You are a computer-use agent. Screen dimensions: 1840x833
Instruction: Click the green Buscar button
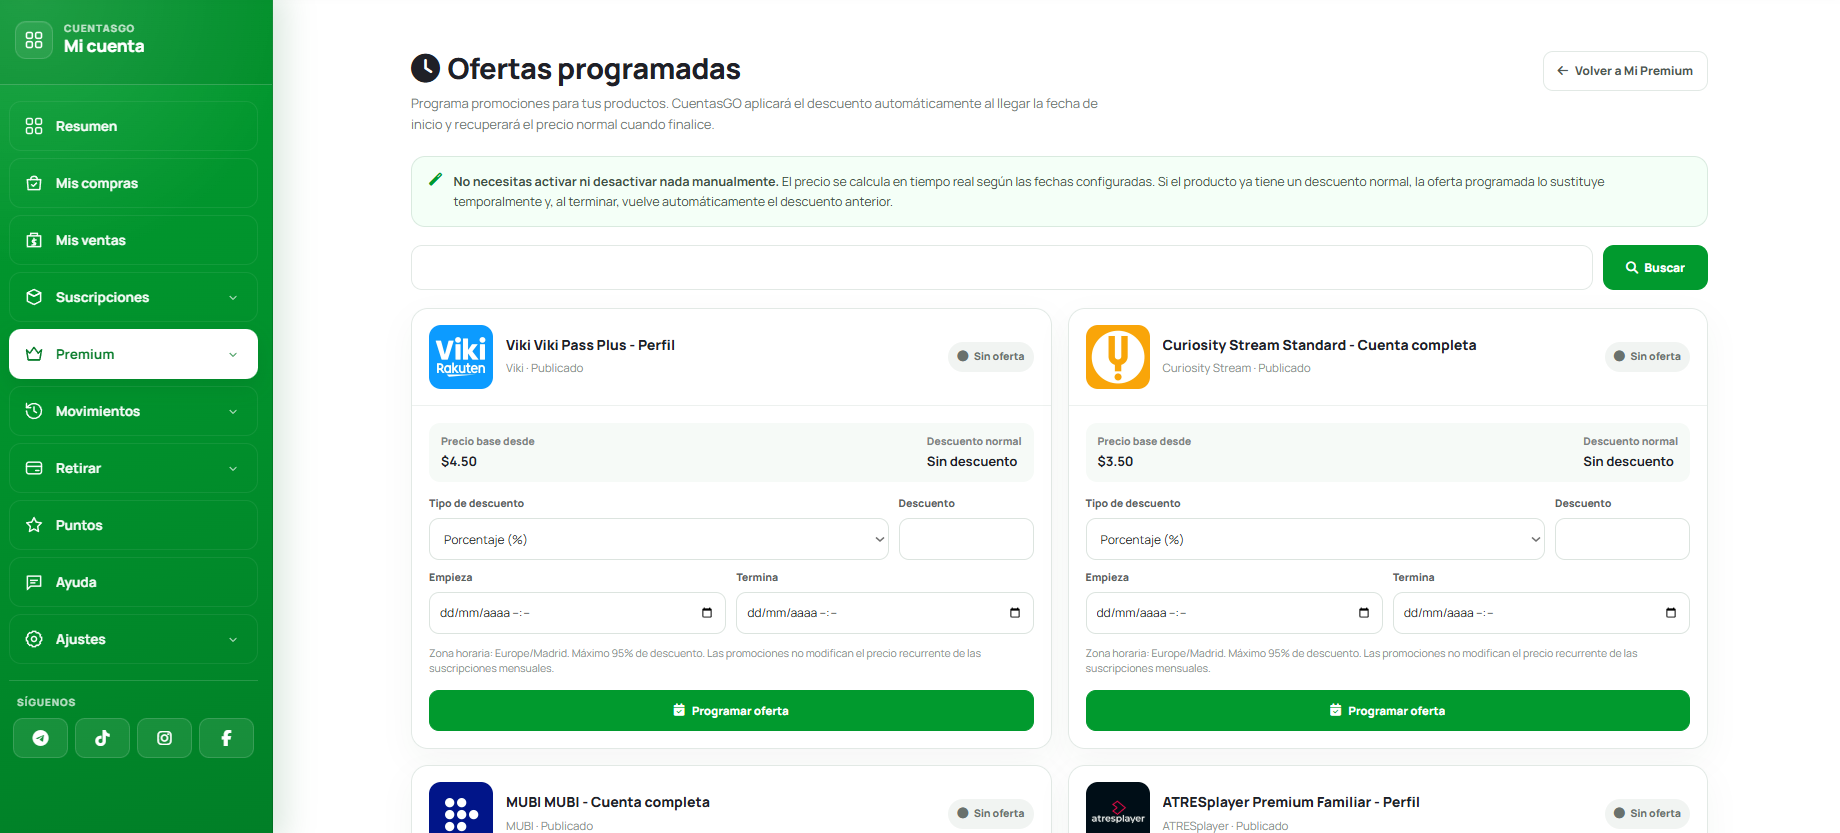[1655, 268]
